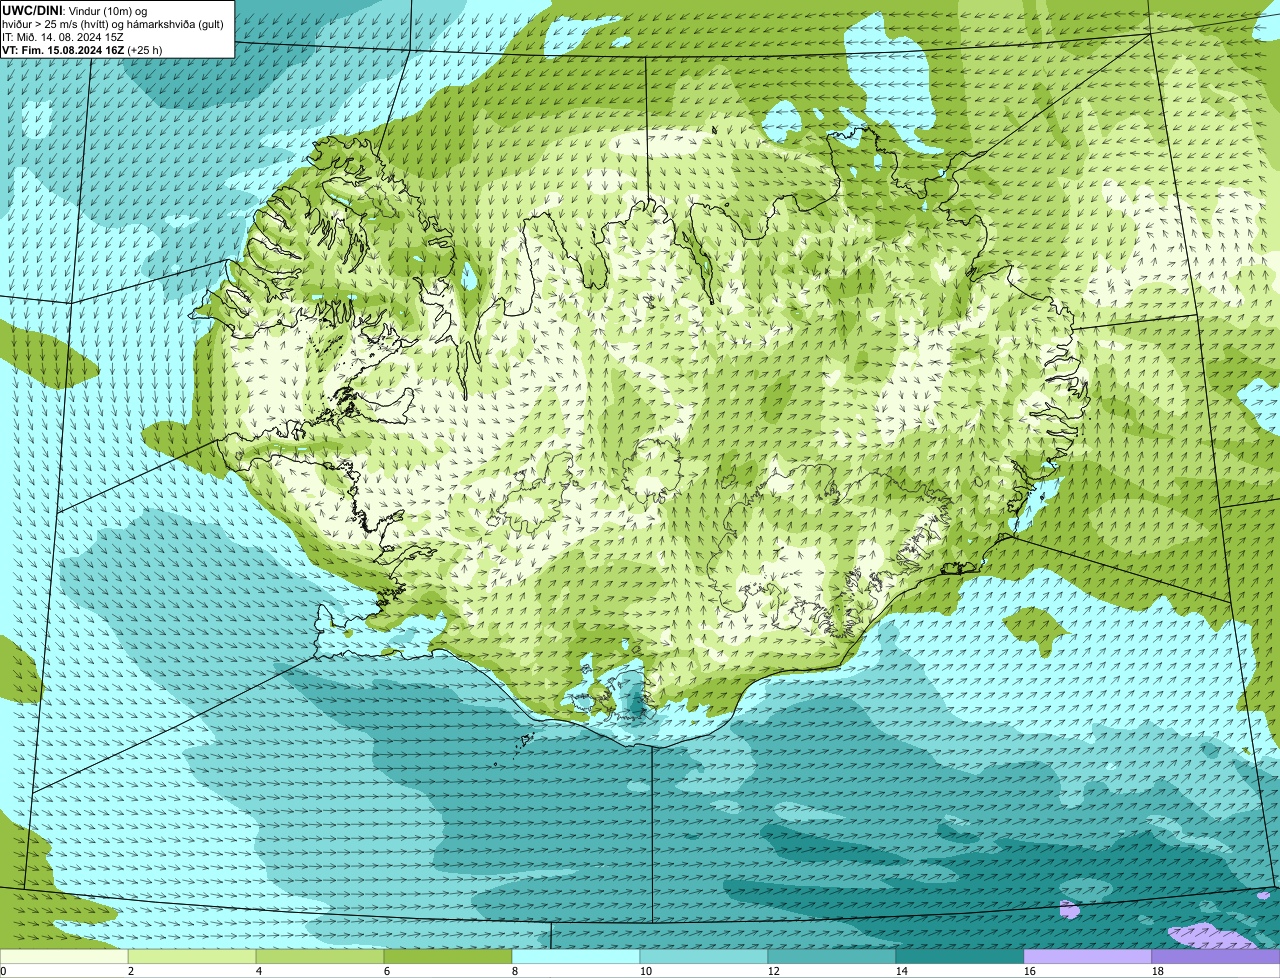Screen dimensions: 1280x978
Task: Click the 16–18 m/s light purple legend swatch
Action: pos(1088,956)
